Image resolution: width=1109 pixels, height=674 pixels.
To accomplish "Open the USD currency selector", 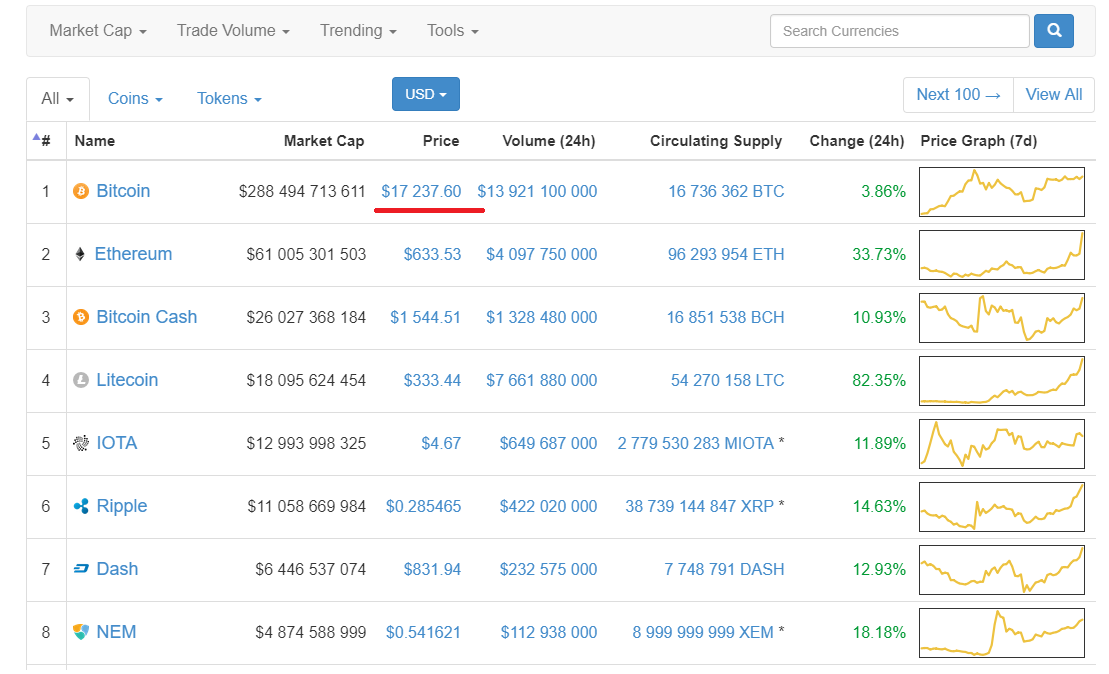I will coord(426,94).
